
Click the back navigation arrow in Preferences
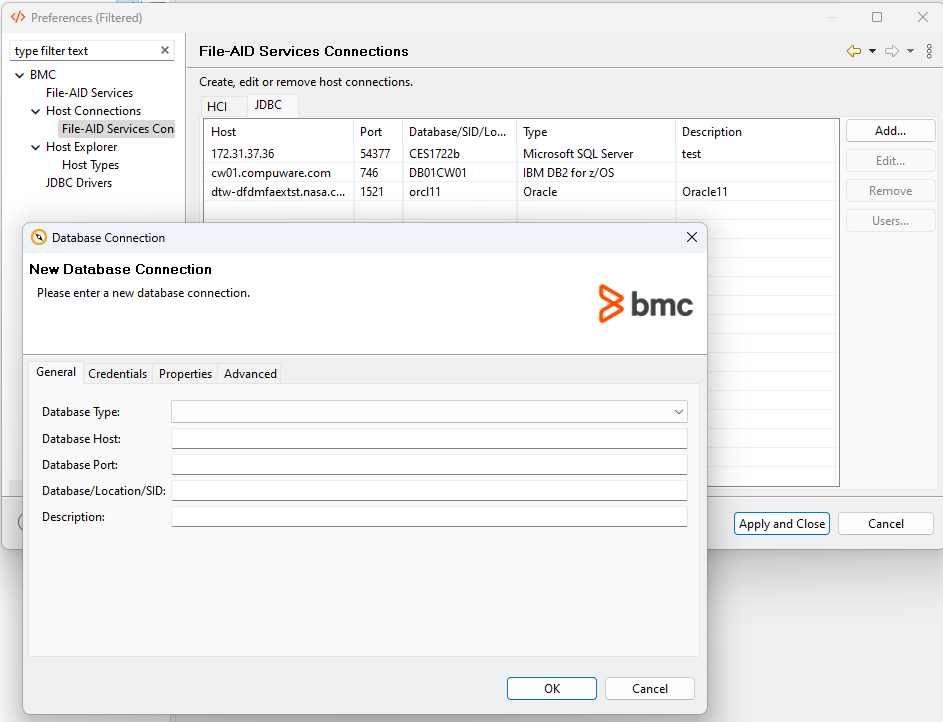coord(854,51)
